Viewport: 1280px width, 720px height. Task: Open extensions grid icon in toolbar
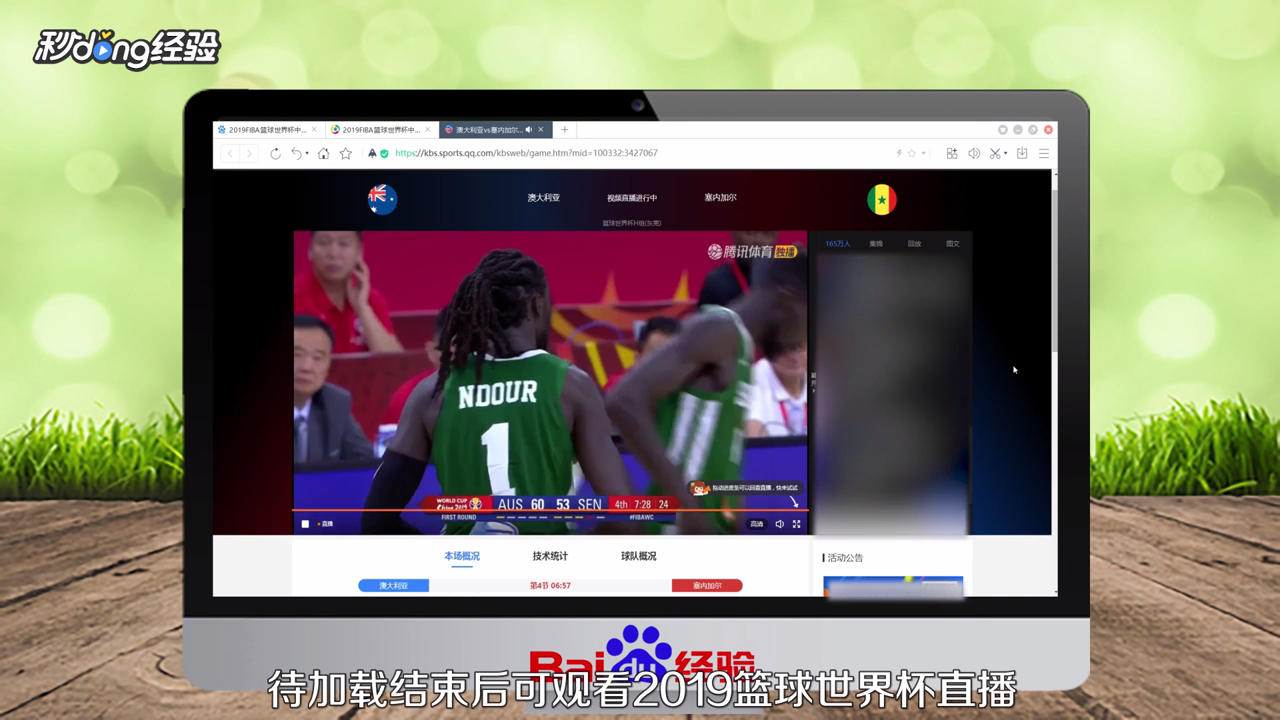coord(951,153)
